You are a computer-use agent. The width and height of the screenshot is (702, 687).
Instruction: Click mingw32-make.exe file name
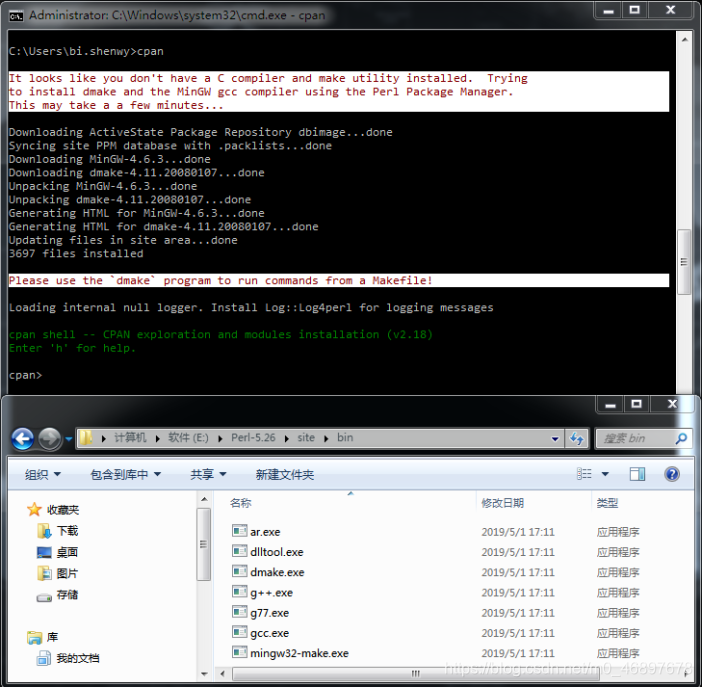tap(299, 653)
